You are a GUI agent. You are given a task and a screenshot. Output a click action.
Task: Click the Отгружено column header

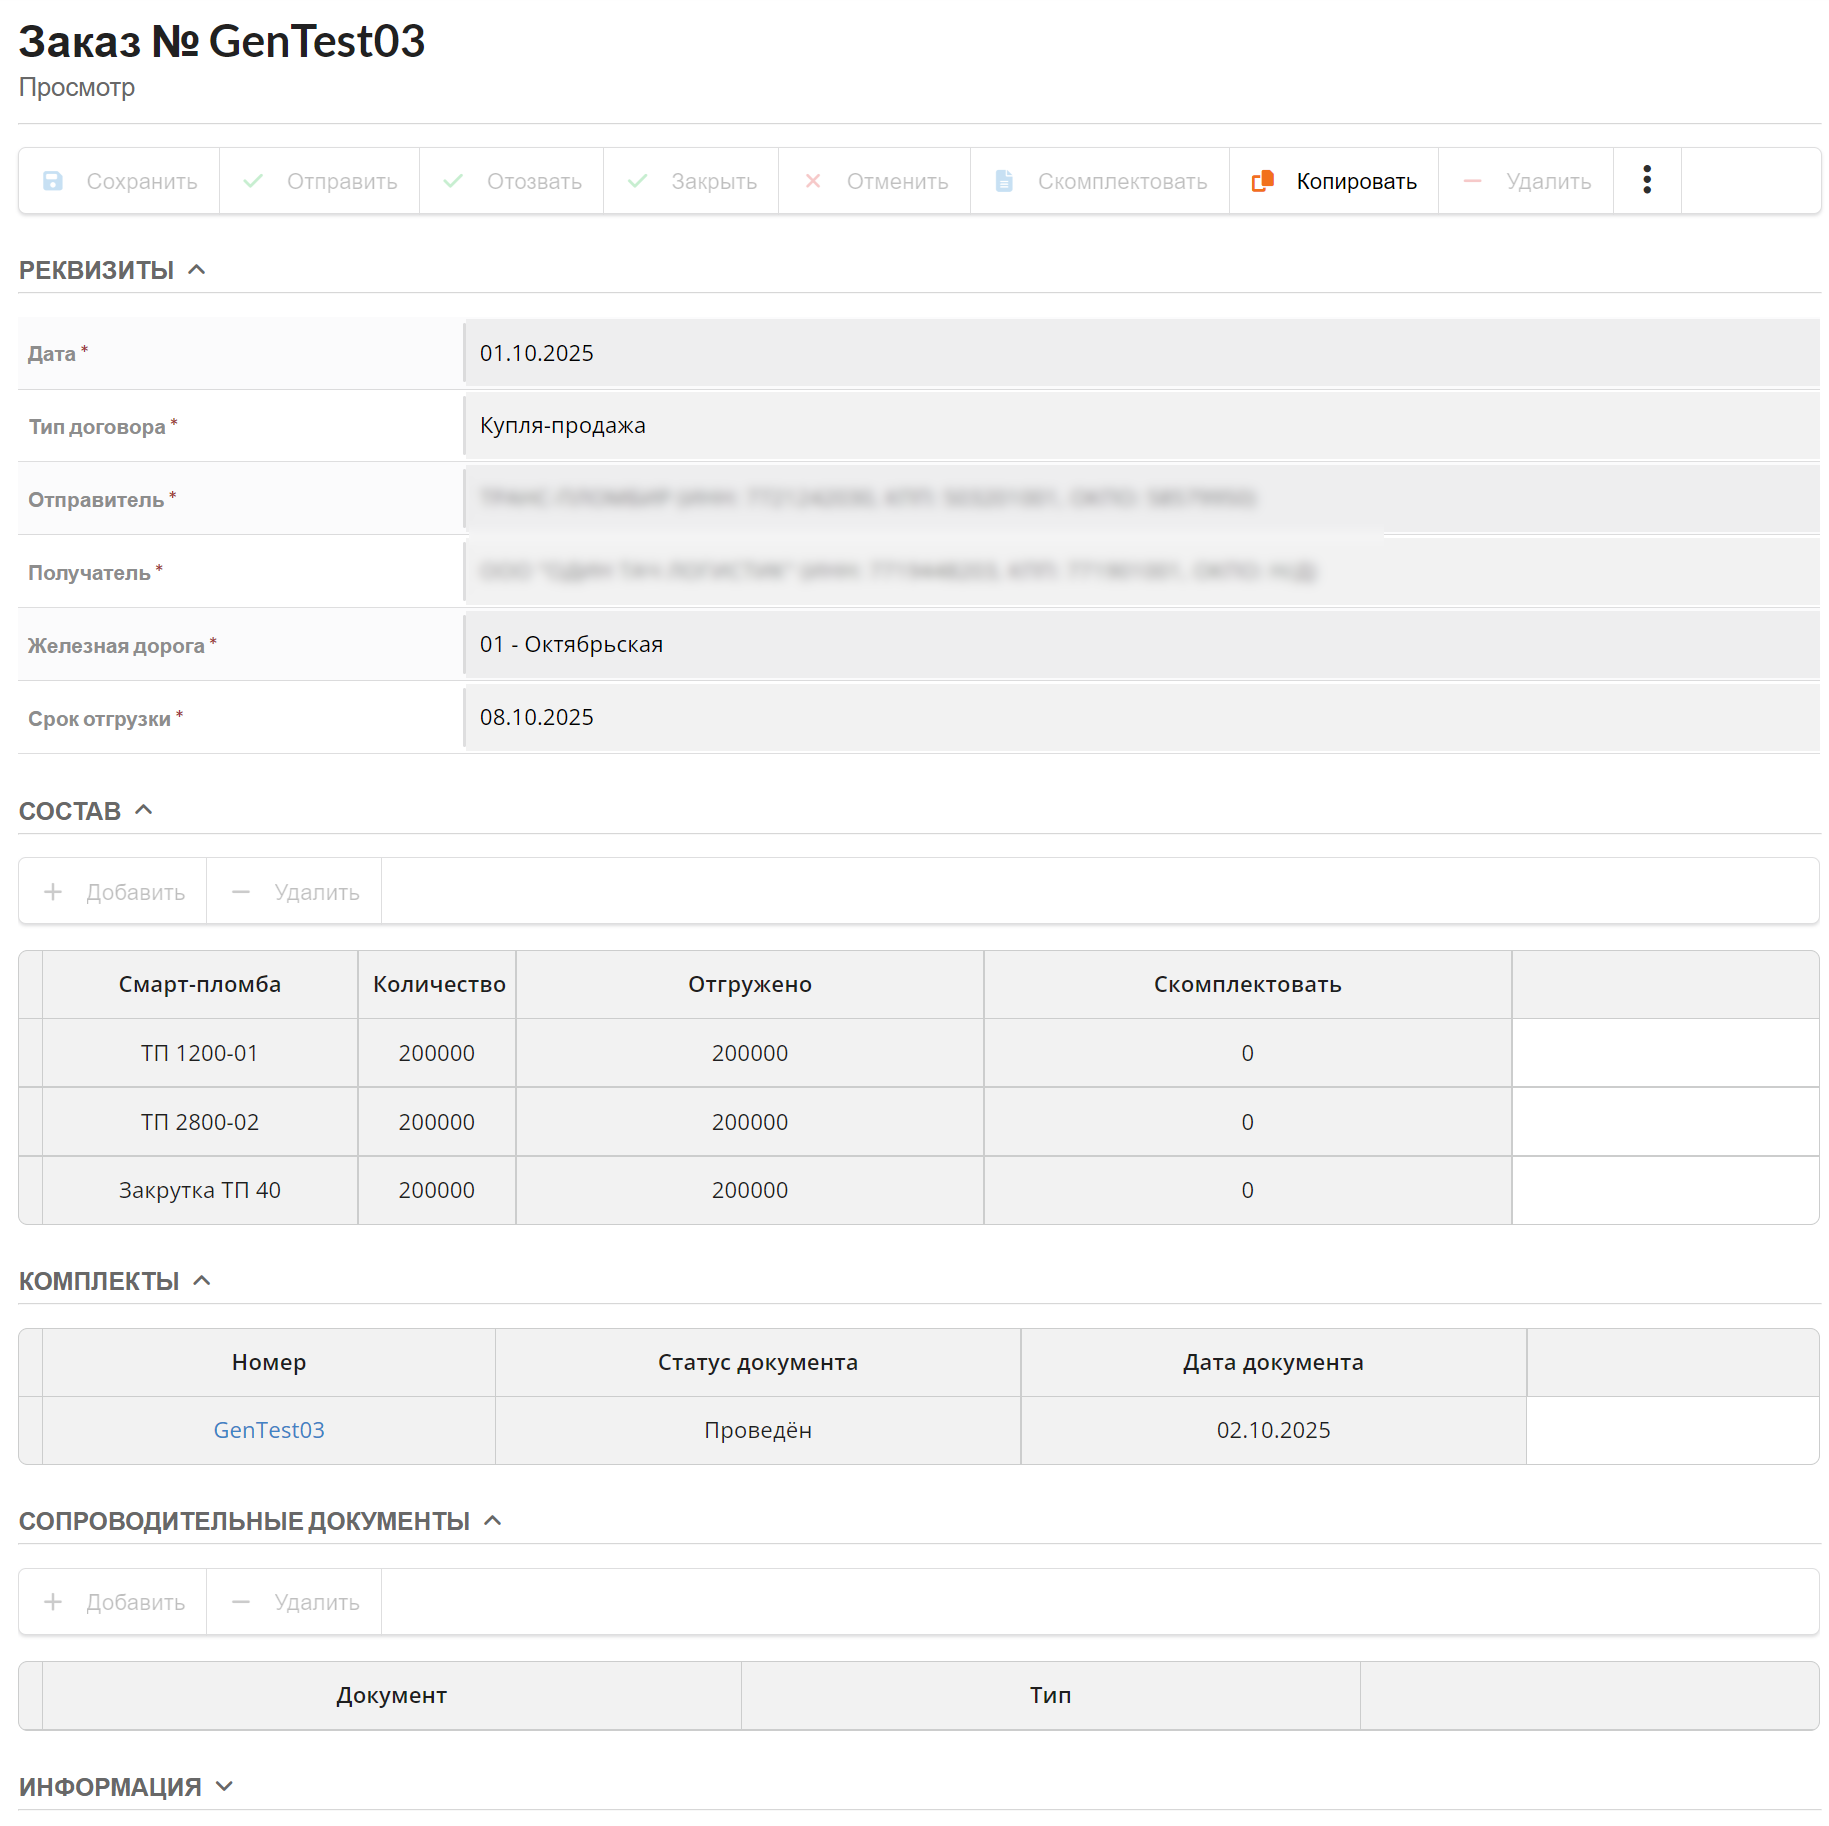click(x=750, y=984)
